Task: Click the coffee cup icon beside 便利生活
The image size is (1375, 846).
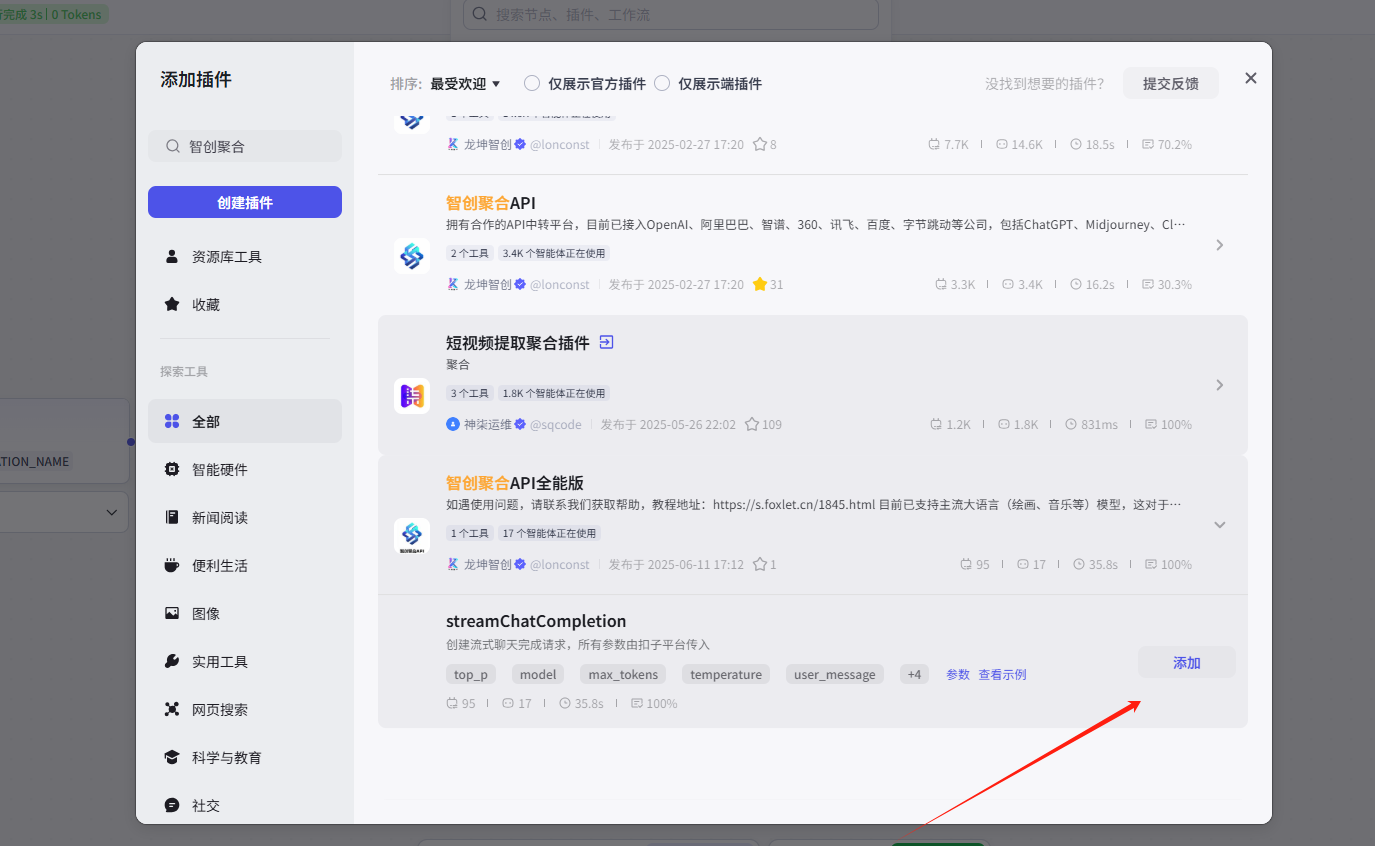Action: (172, 566)
